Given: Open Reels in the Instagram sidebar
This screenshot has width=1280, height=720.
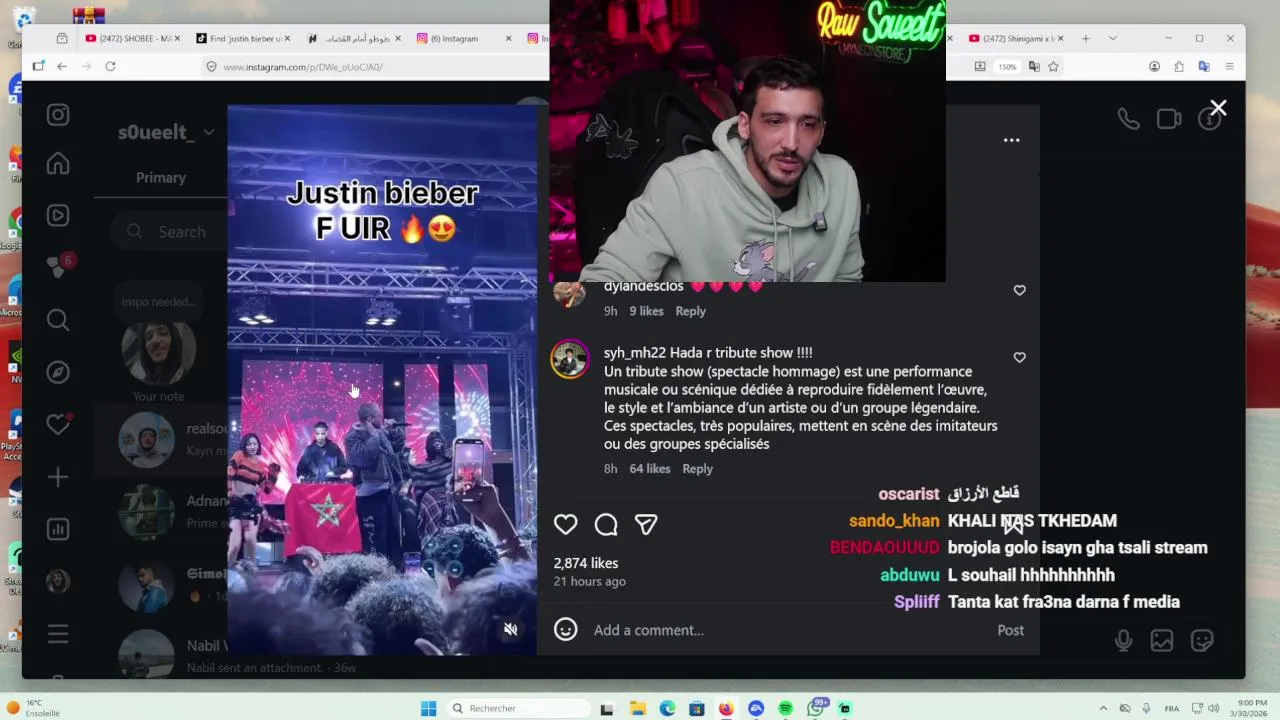Looking at the screenshot, I should (x=58, y=215).
